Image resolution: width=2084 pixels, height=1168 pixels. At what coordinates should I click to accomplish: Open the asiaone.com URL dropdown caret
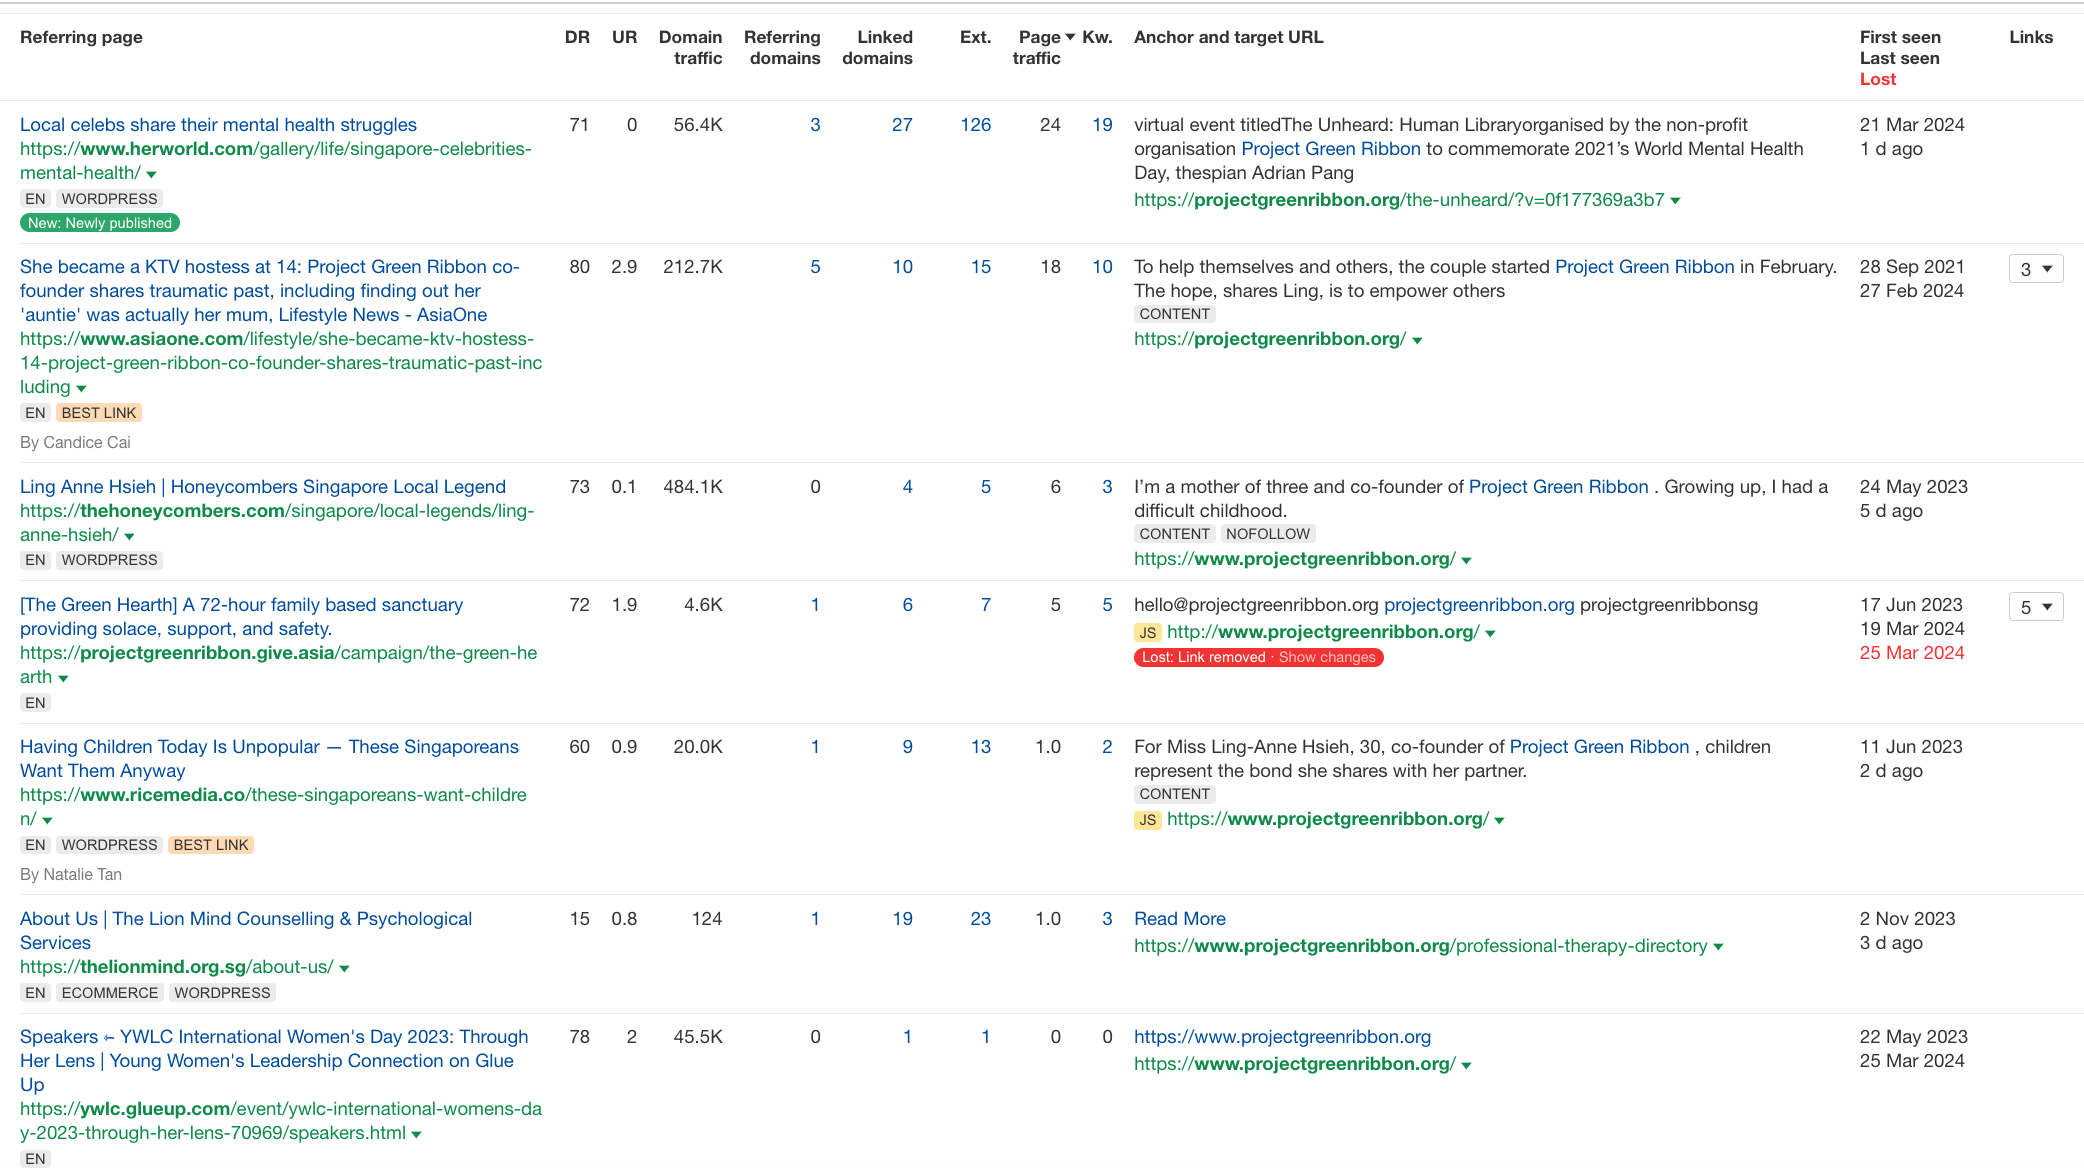point(81,388)
